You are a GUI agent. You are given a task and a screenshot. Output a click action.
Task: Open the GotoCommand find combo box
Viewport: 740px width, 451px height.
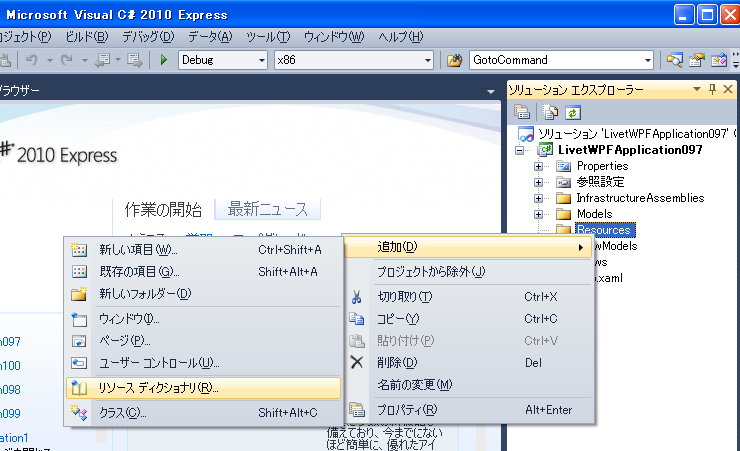click(x=648, y=60)
